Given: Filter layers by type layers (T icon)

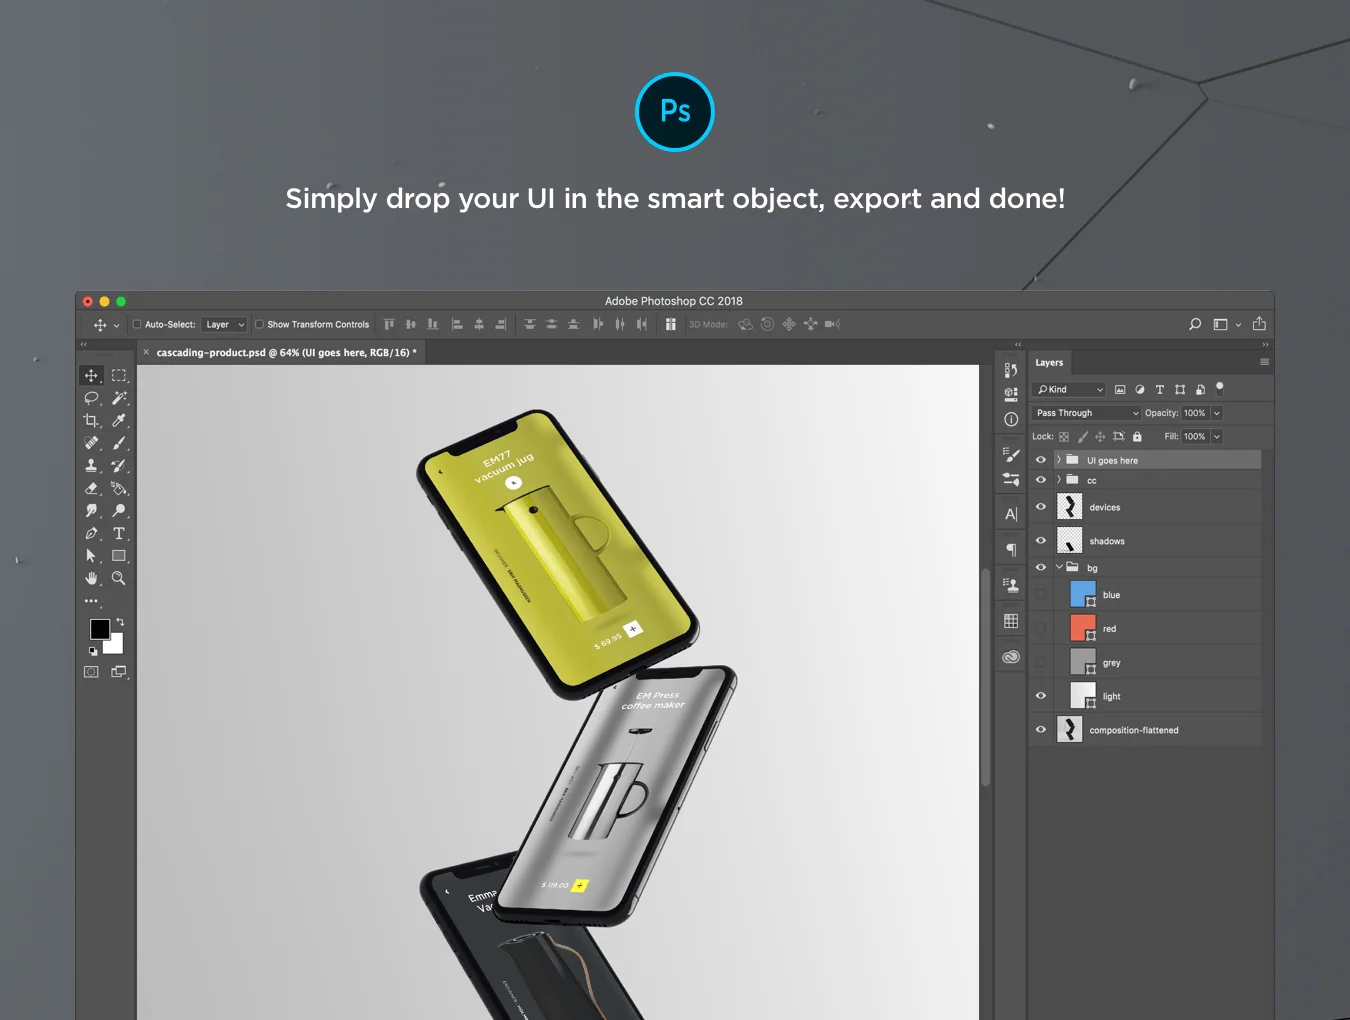Looking at the screenshot, I should pos(1160,390).
